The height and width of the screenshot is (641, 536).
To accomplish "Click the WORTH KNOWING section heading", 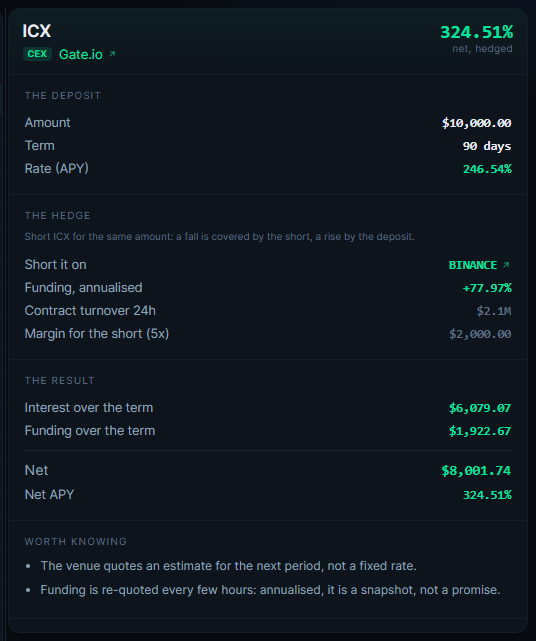I will click(76, 541).
